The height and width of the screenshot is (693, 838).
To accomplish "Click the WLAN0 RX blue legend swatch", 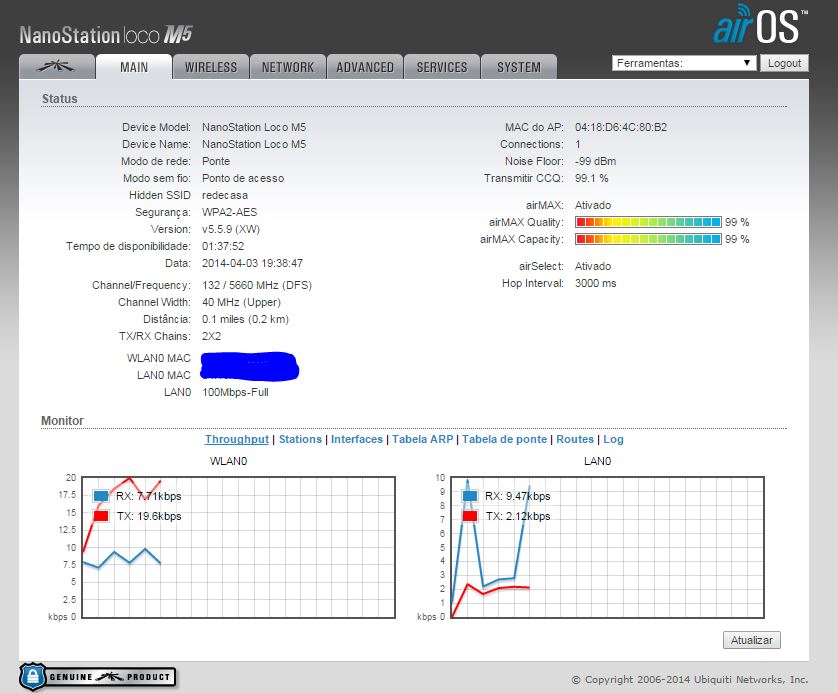I will 101,496.
